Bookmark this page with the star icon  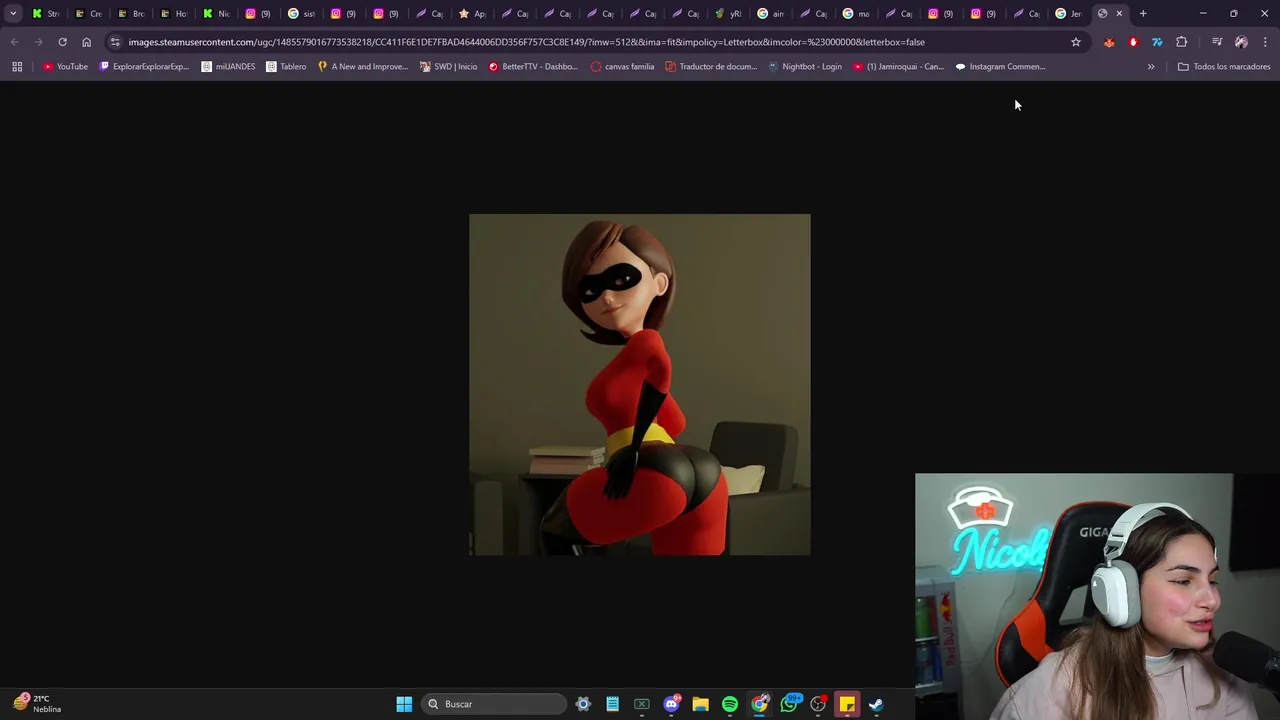[1076, 42]
